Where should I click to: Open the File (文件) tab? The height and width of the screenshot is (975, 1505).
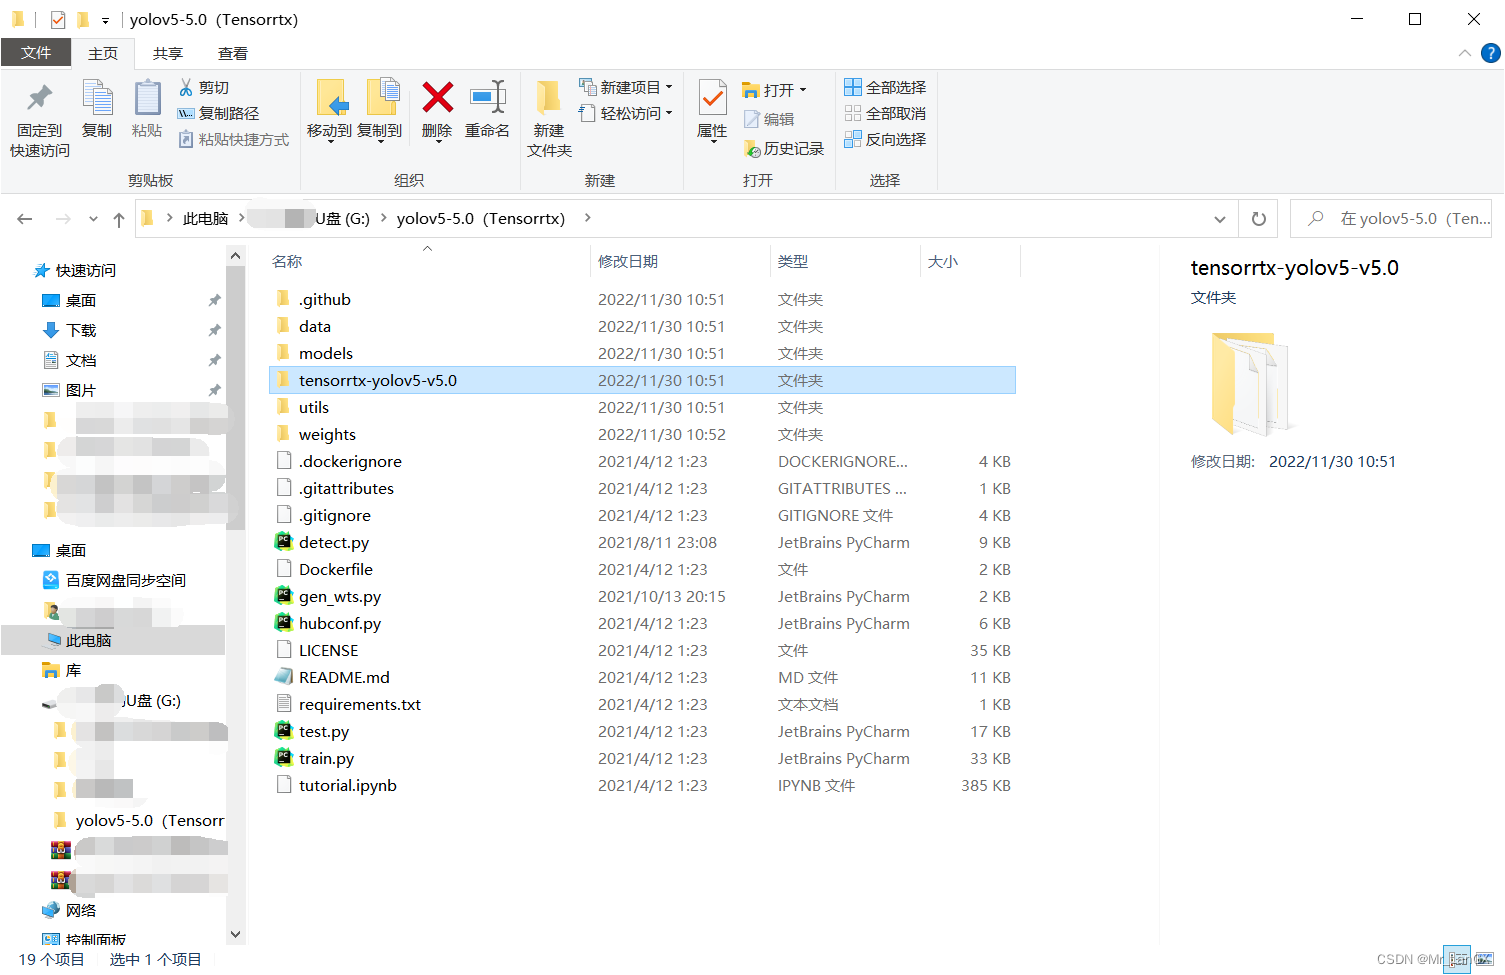coord(36,53)
